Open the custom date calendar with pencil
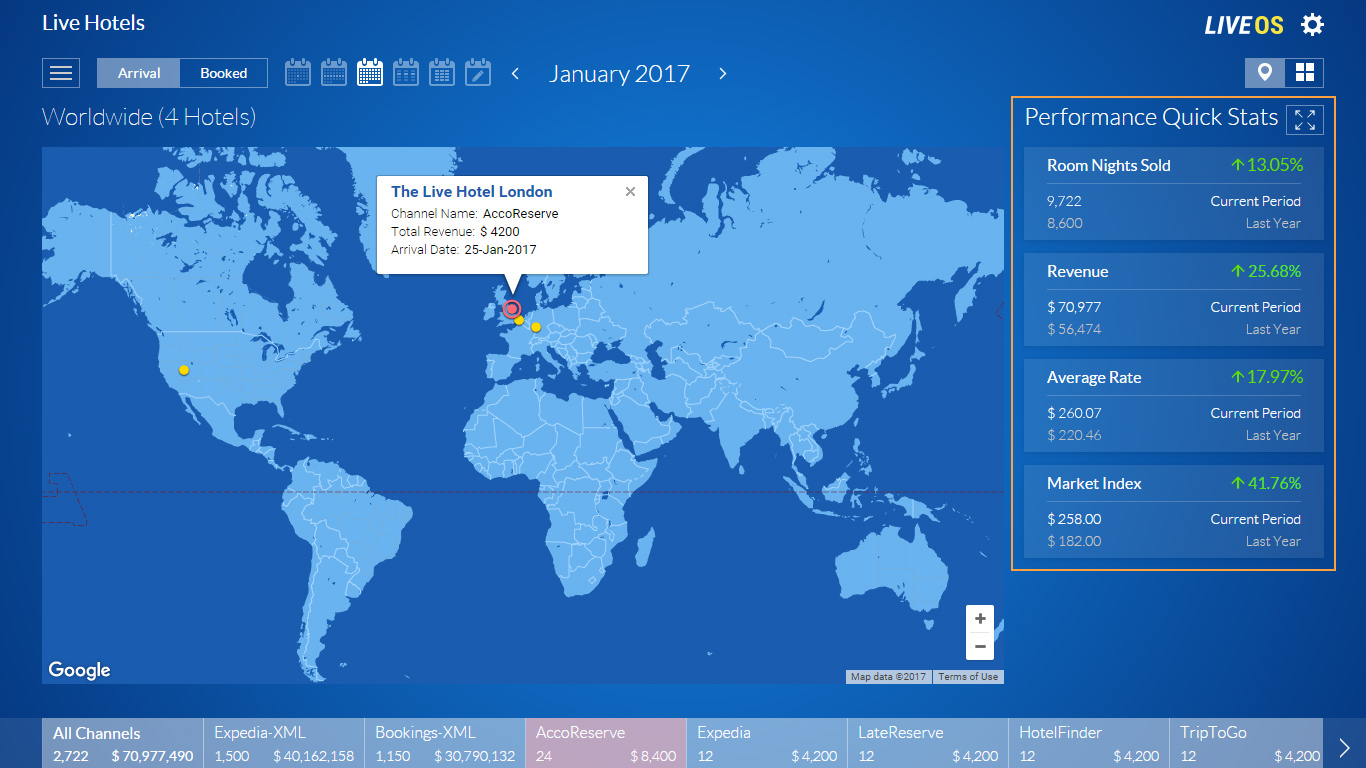The width and height of the screenshot is (1366, 768). click(478, 73)
